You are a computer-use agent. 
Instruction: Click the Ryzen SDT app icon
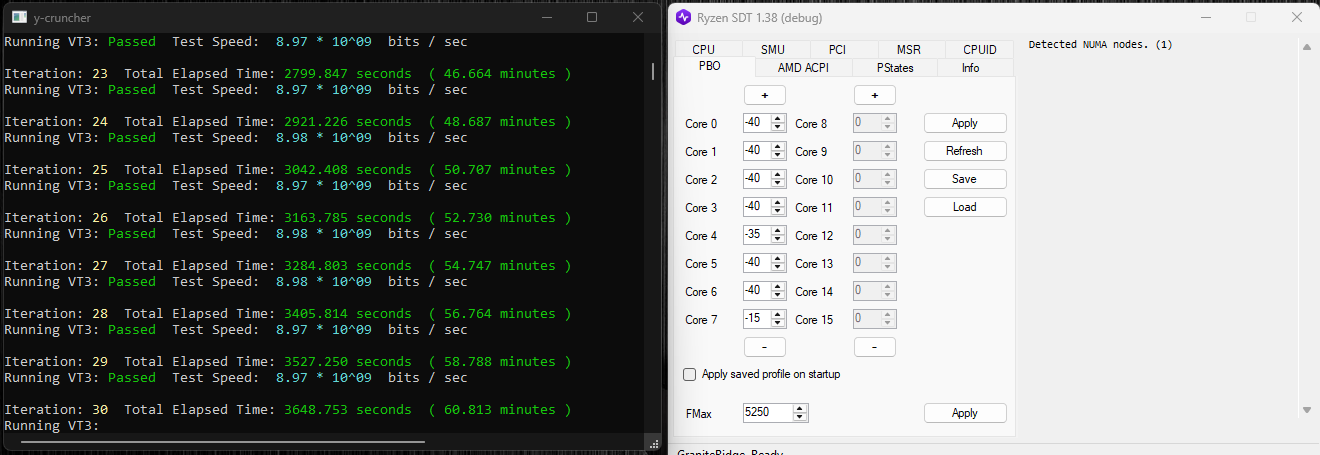click(683, 18)
